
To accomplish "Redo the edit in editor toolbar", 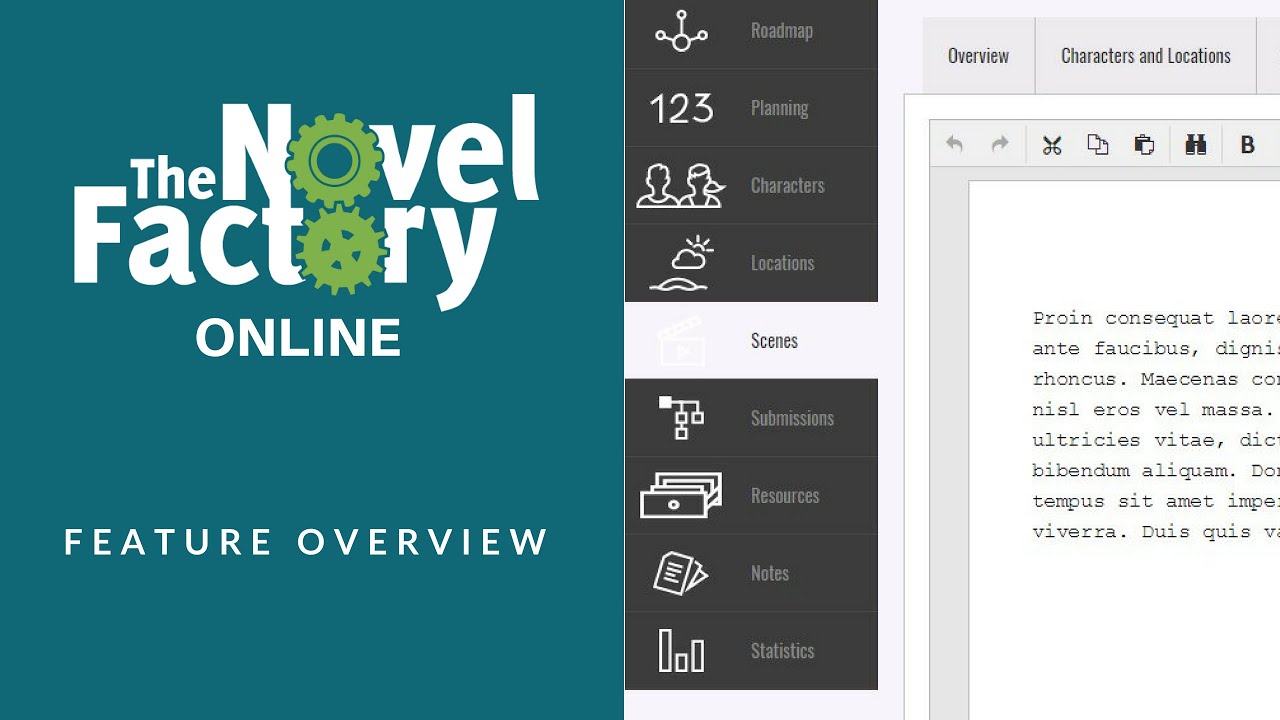I will (1000, 145).
